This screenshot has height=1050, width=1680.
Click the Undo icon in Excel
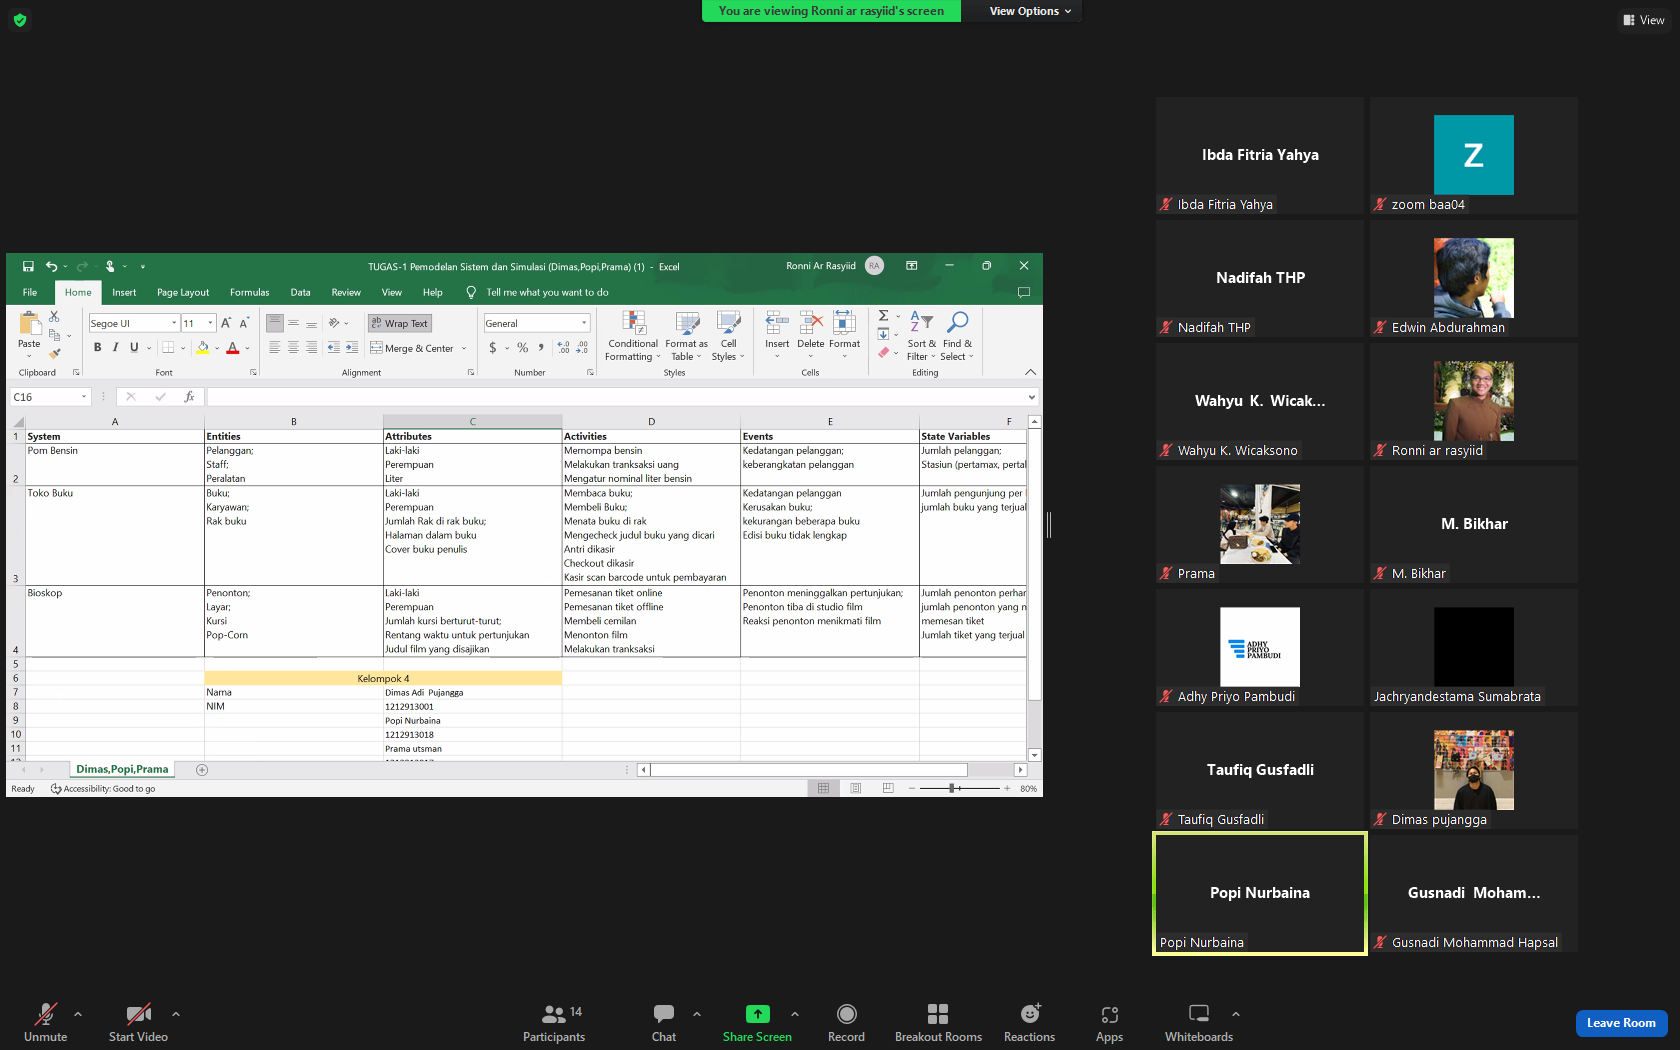(51, 267)
